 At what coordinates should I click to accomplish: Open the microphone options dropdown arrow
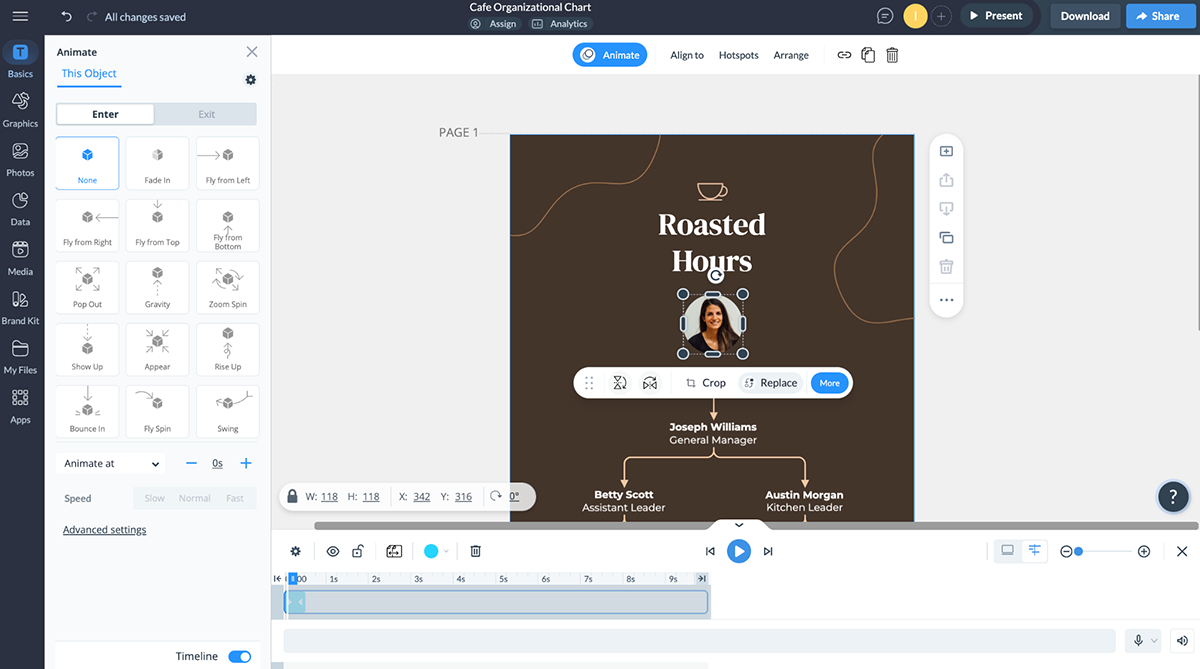(1155, 641)
